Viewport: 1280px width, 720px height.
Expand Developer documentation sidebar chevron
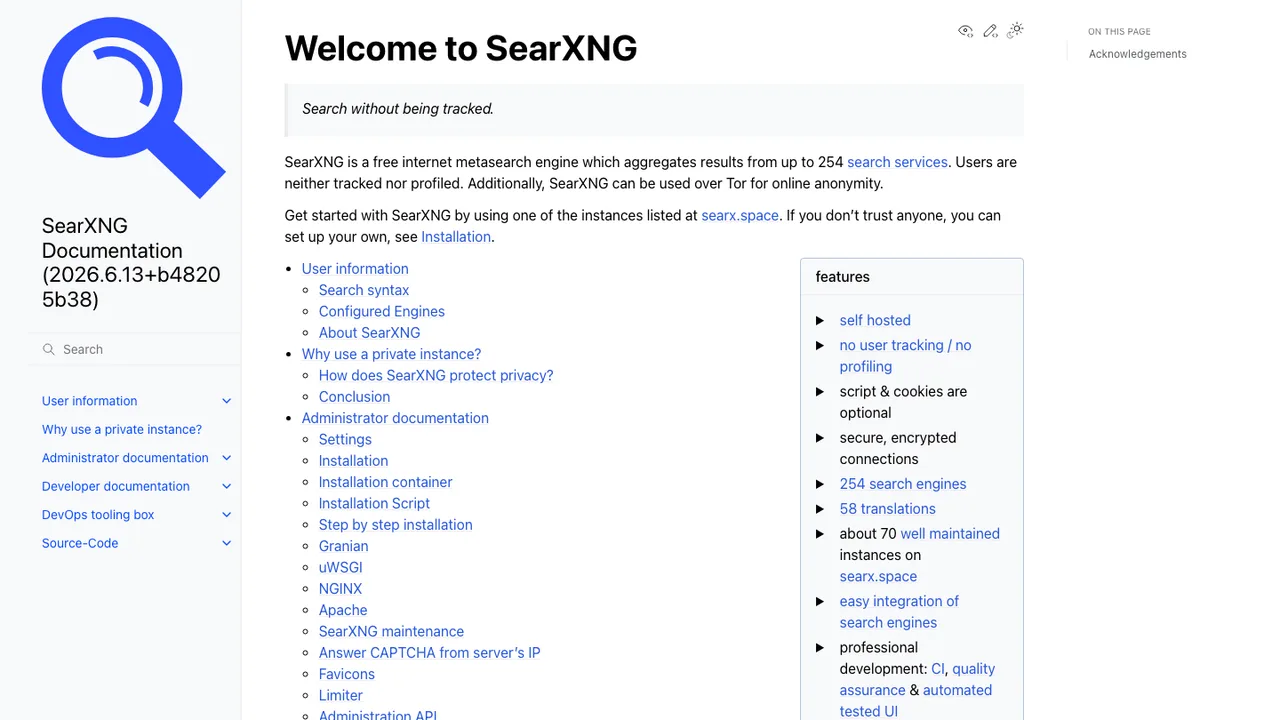point(226,486)
